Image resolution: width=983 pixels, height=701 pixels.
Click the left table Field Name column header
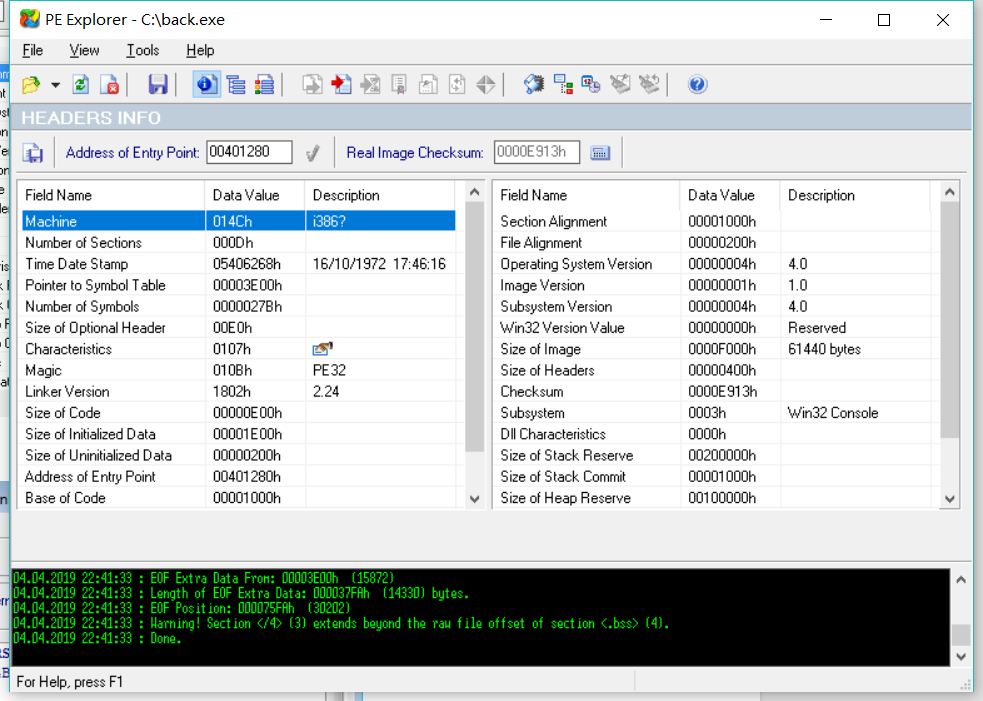click(111, 195)
